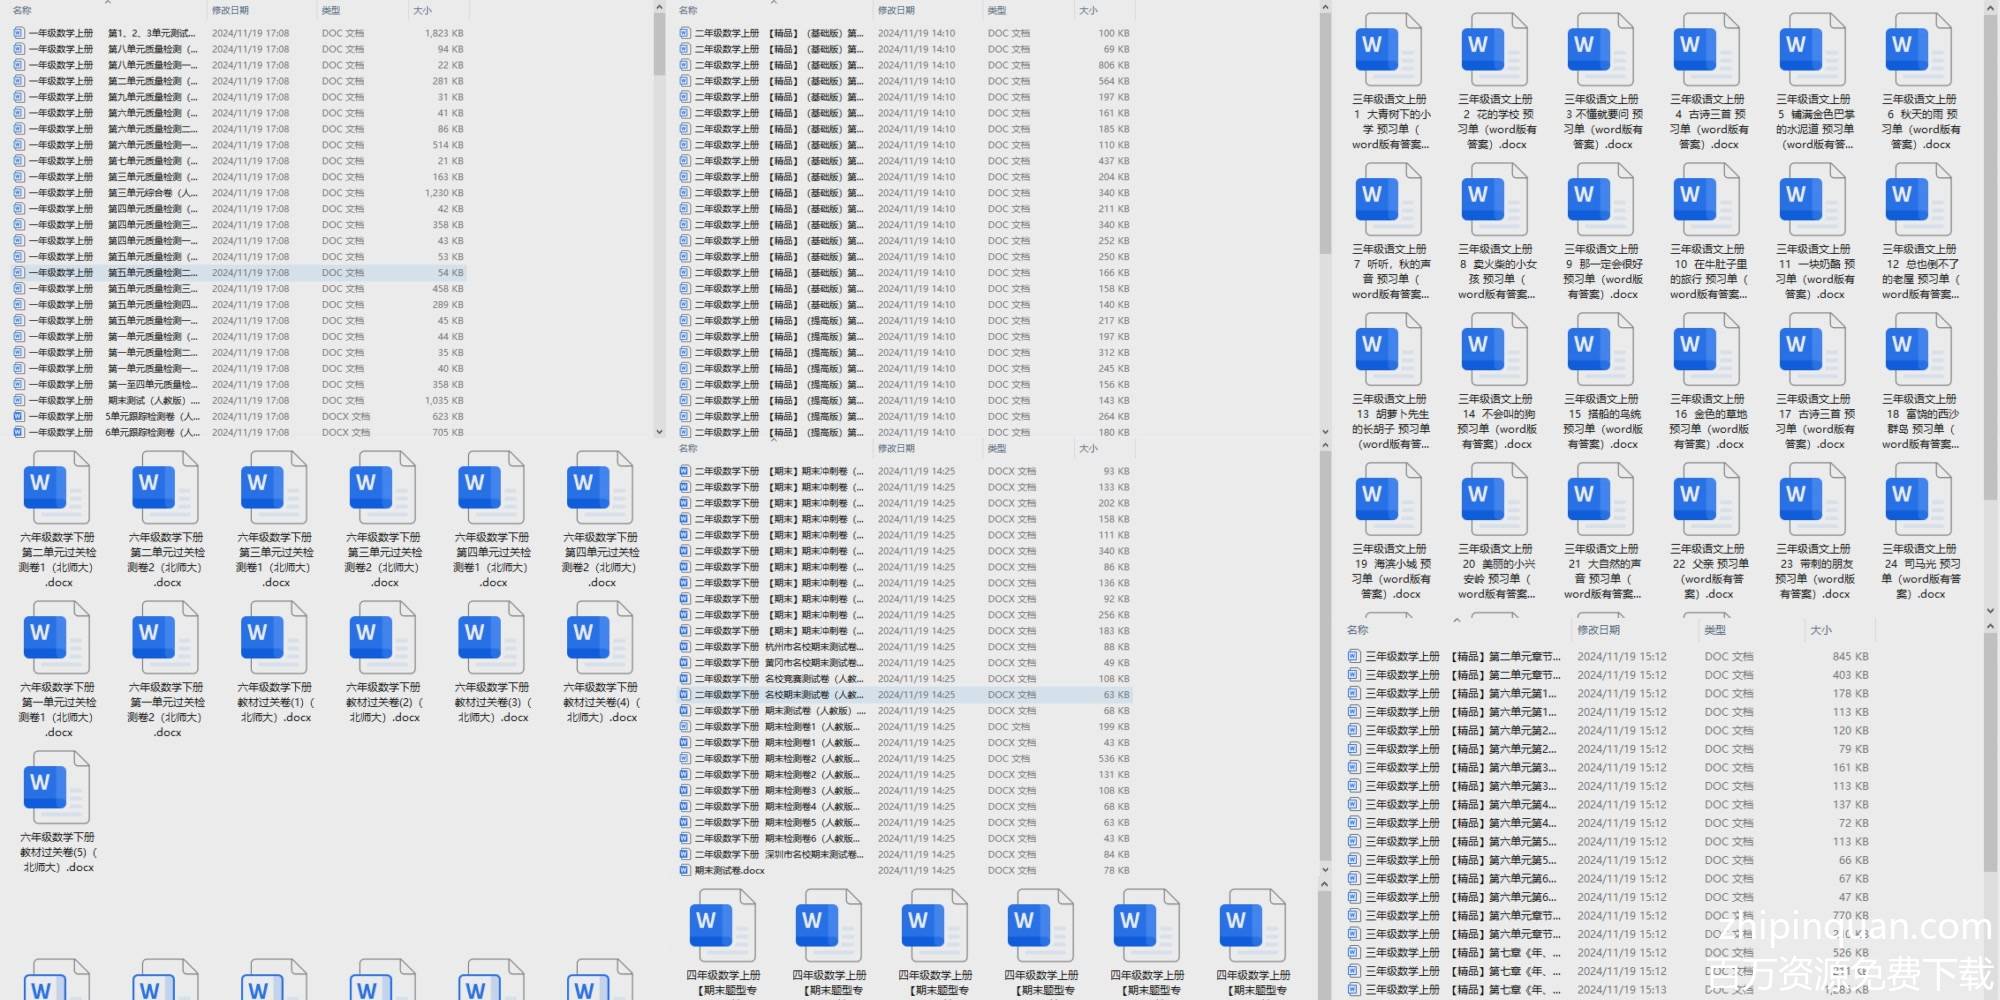Screen dimensions: 2000x1000
Task: Open the '2 花的学校' Word document icon
Action: 1495,51
